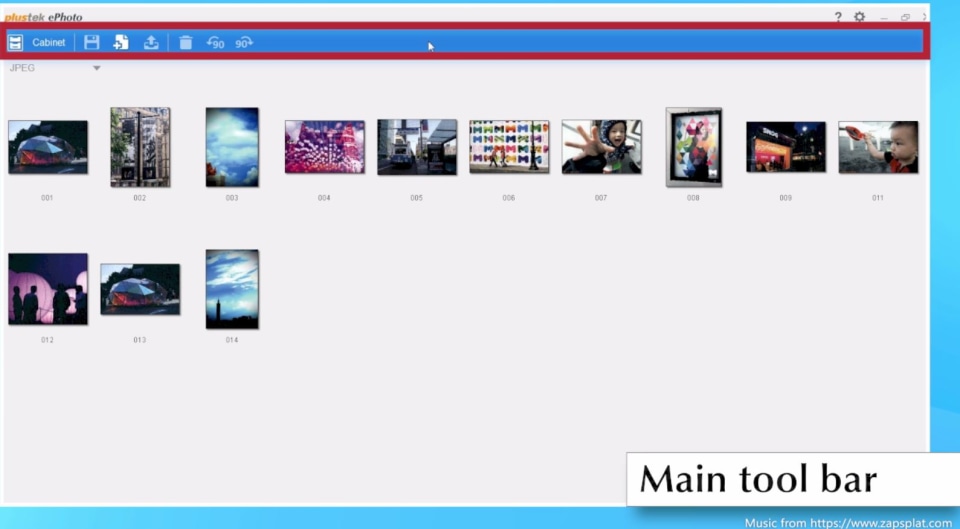The image size is (960, 529).
Task: Restore down the ePhoto window
Action: coord(905,17)
